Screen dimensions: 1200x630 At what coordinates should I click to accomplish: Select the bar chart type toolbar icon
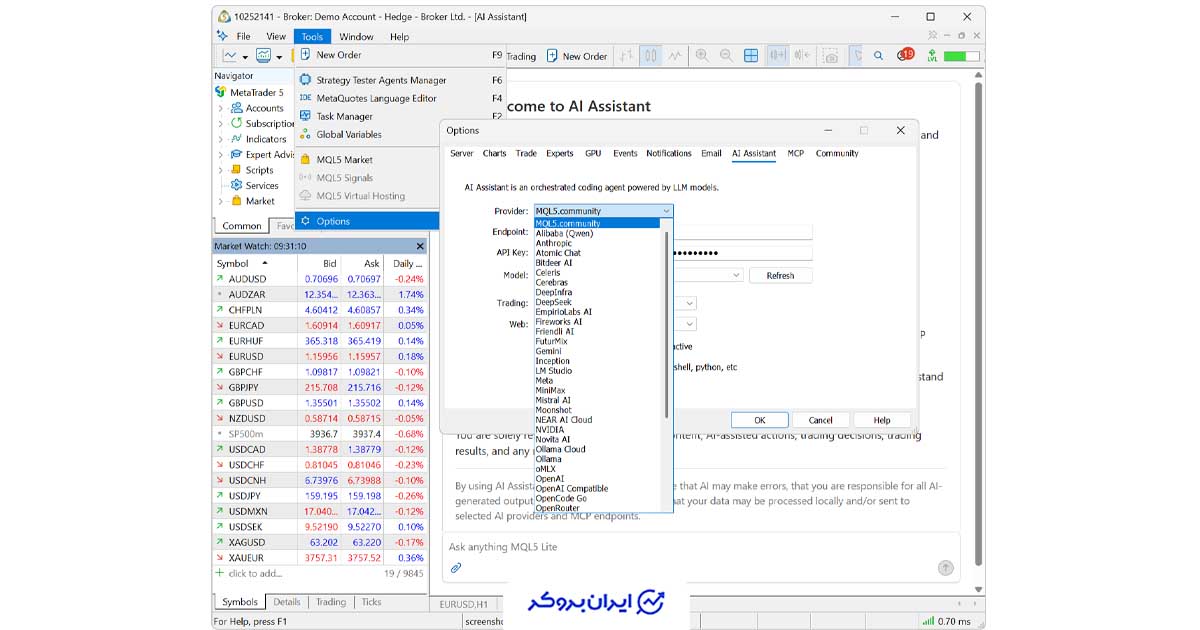[626, 56]
